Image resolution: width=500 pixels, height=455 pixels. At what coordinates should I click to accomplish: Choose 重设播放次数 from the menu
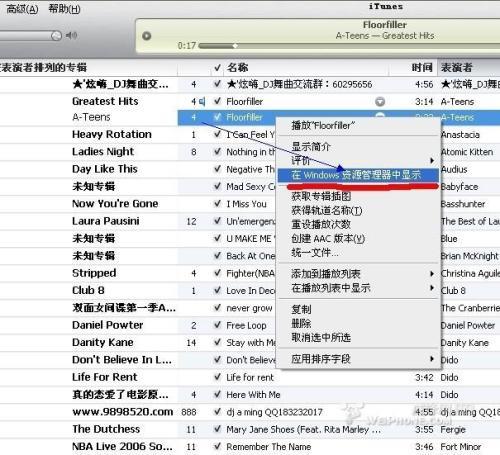pyautogui.click(x=358, y=224)
